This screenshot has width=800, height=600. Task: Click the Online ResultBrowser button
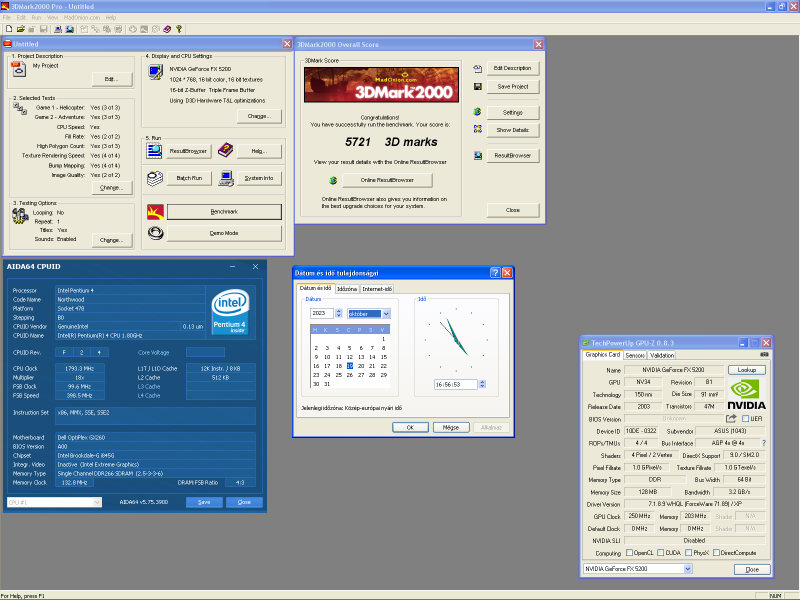tap(387, 180)
